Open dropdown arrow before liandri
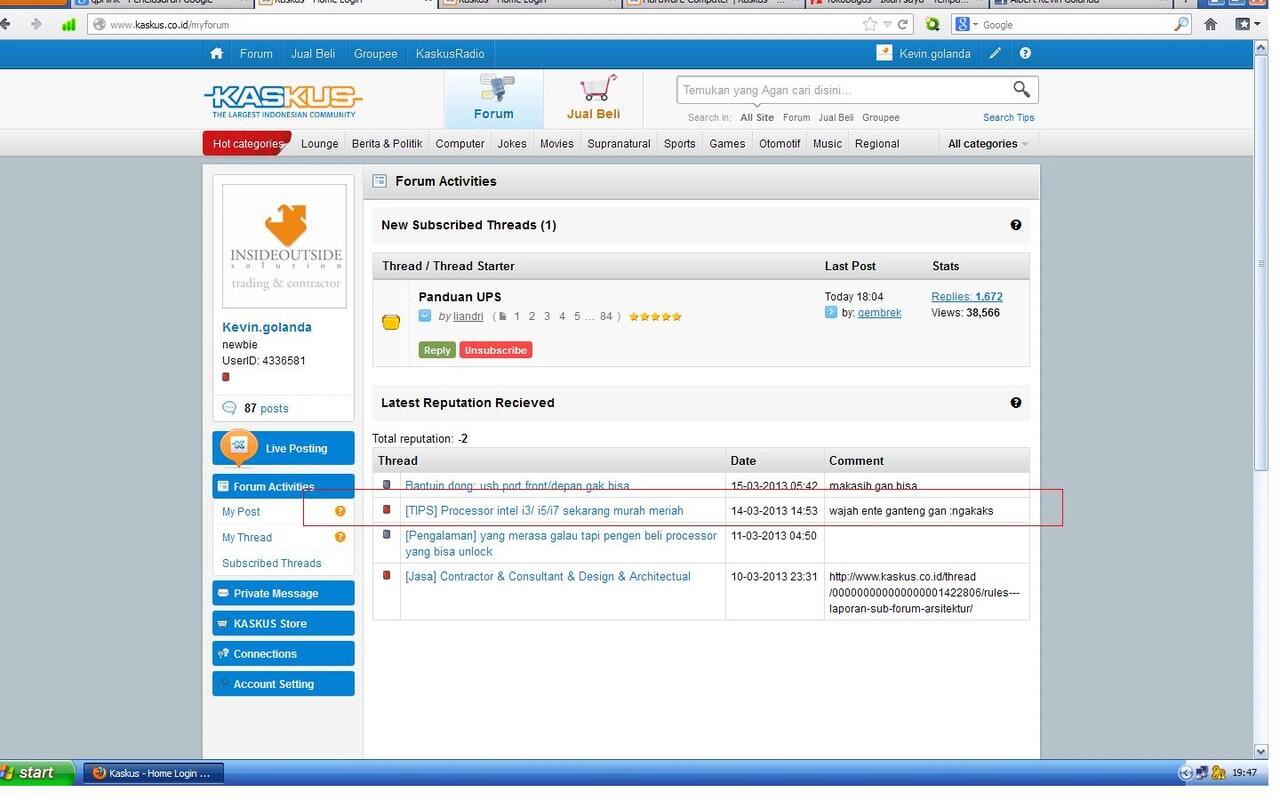The width and height of the screenshot is (1280, 800). coord(425,316)
